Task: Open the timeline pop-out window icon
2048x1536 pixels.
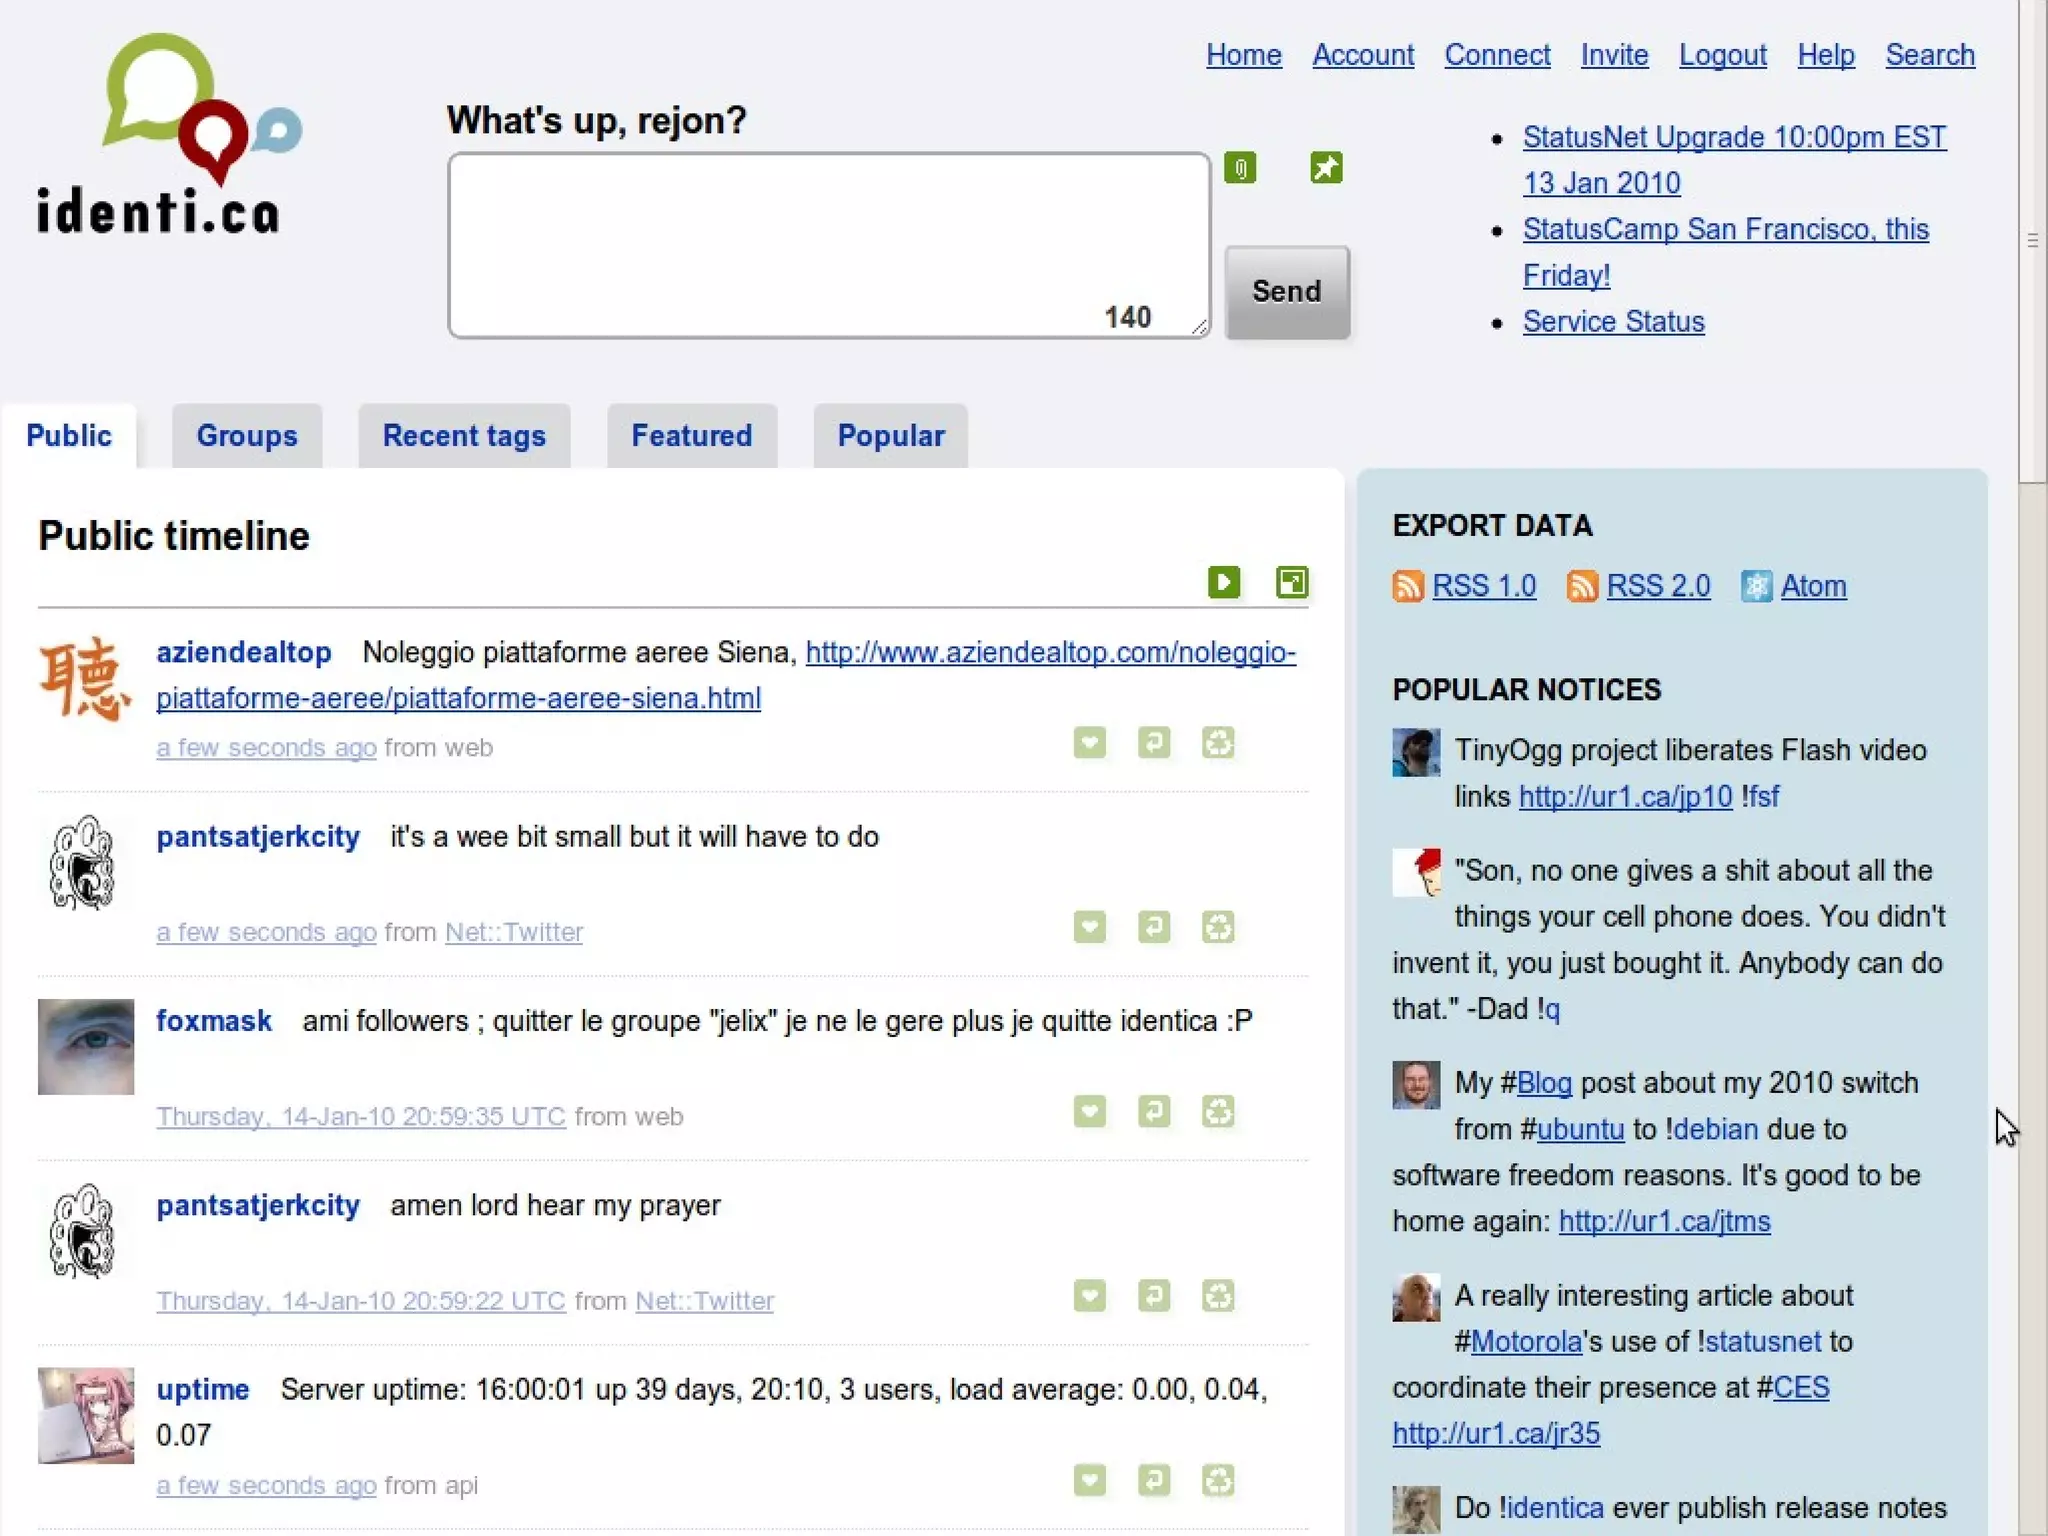Action: [1292, 582]
